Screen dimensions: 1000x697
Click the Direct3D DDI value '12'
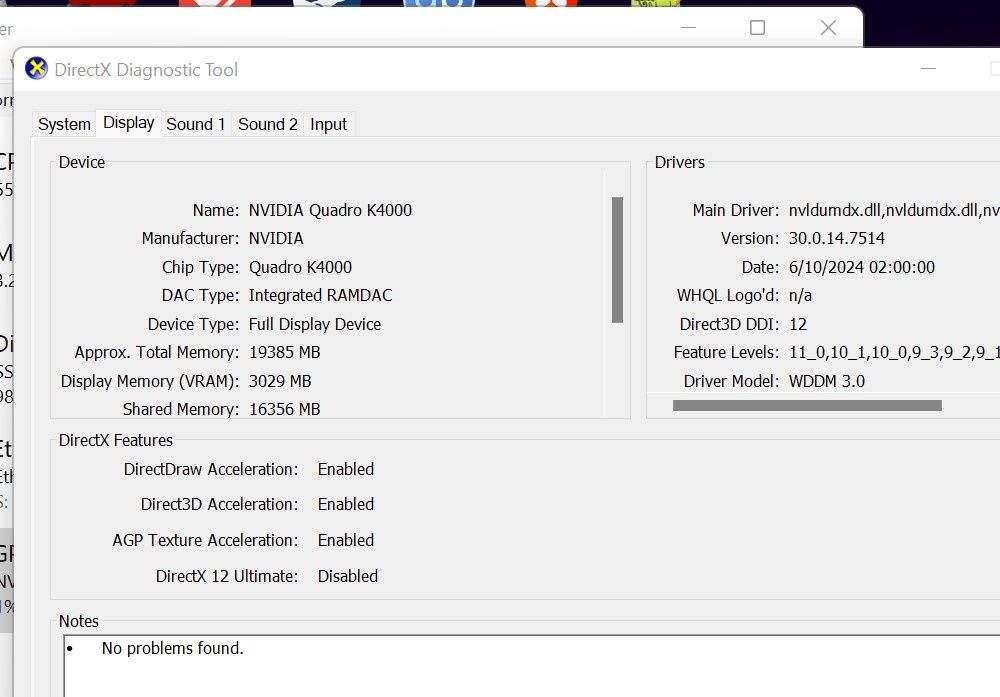point(798,324)
